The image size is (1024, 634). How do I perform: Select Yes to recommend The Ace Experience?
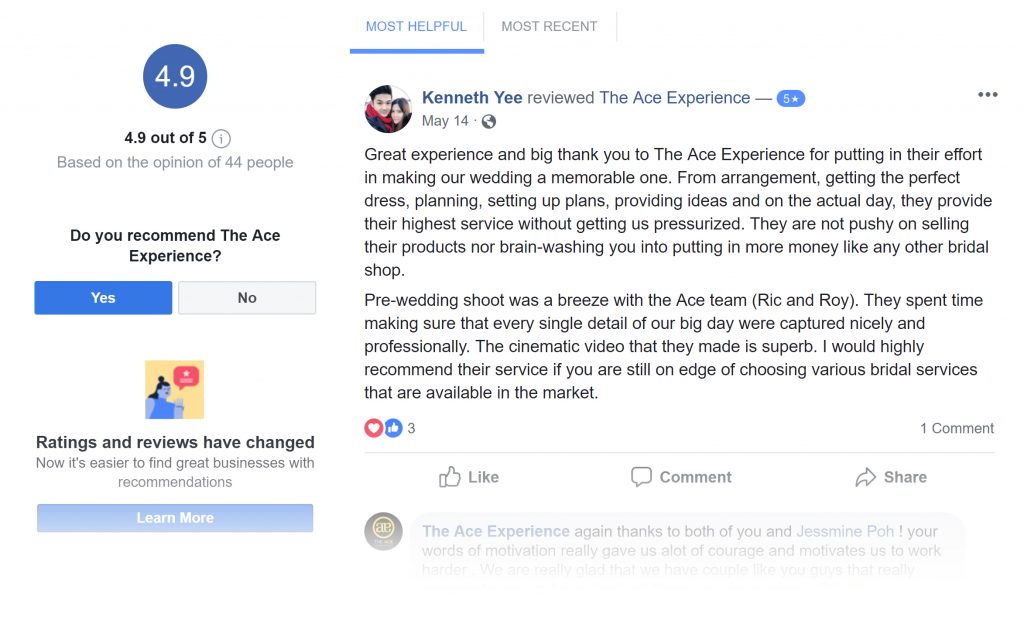pyautogui.click(x=103, y=298)
